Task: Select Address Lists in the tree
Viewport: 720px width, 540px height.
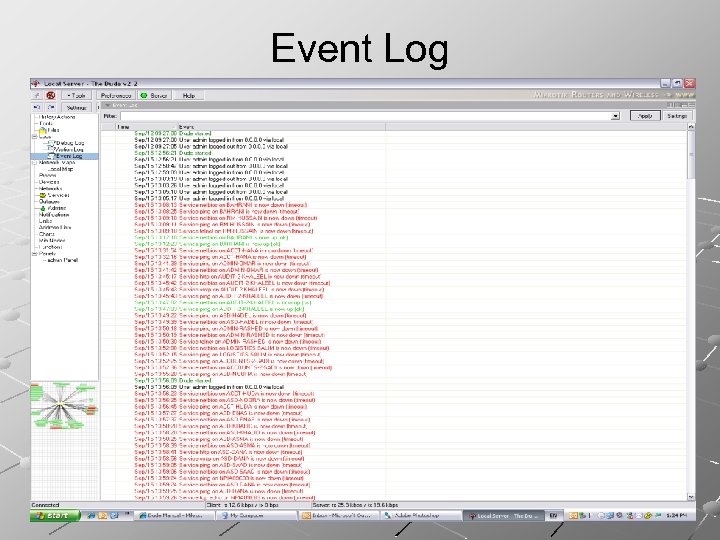Action: pos(55,227)
